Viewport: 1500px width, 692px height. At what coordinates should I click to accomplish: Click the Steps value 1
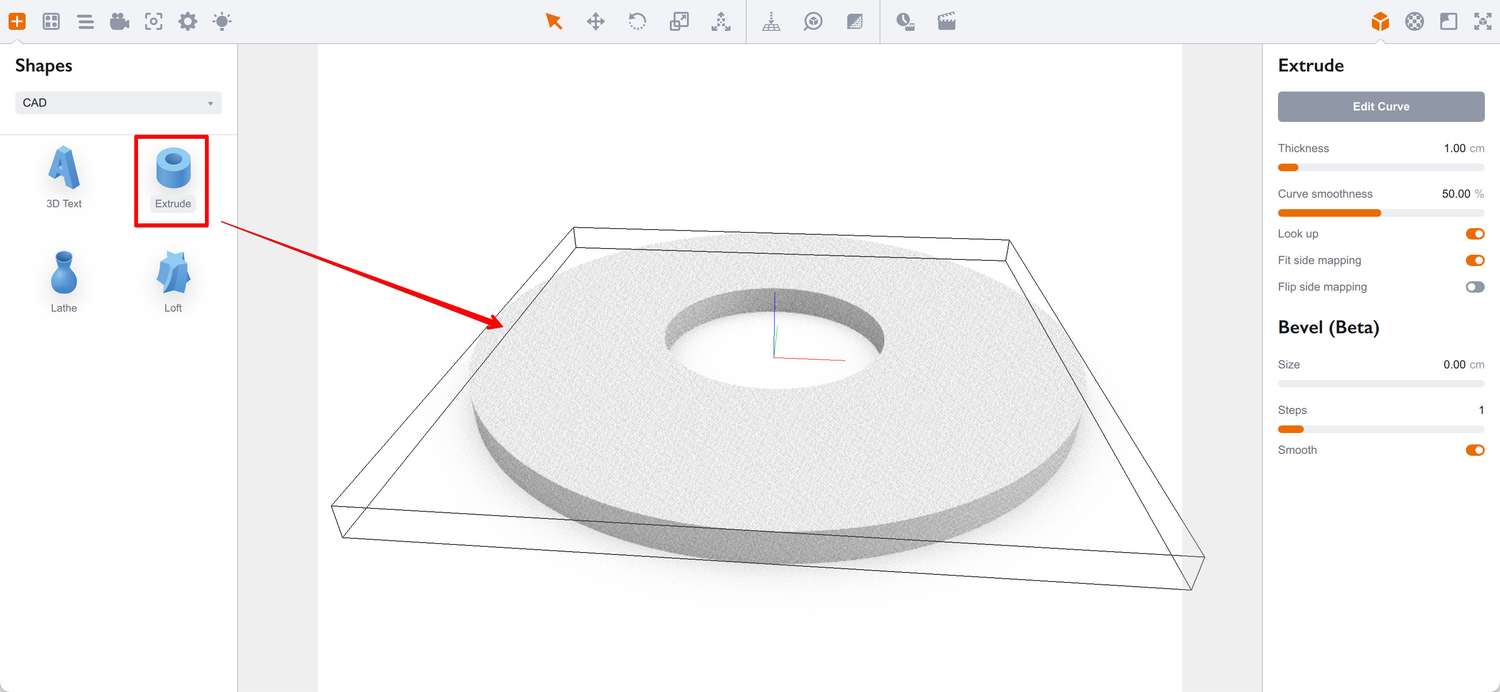(x=1481, y=410)
